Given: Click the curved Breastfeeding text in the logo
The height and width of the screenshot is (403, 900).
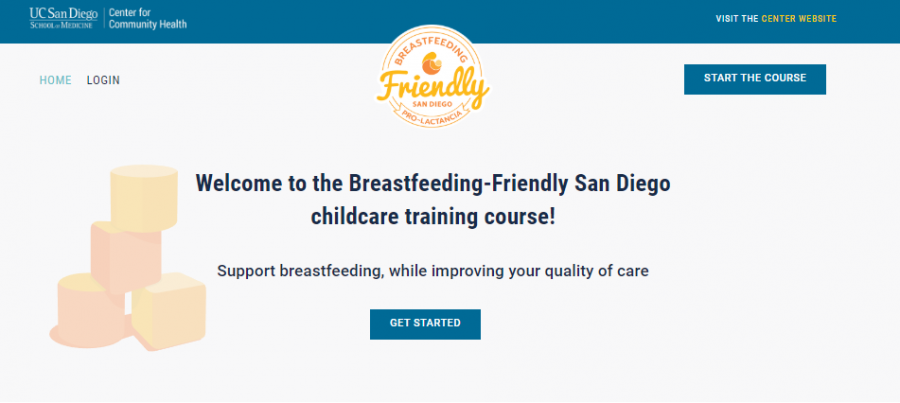Looking at the screenshot, I should tap(432, 46).
